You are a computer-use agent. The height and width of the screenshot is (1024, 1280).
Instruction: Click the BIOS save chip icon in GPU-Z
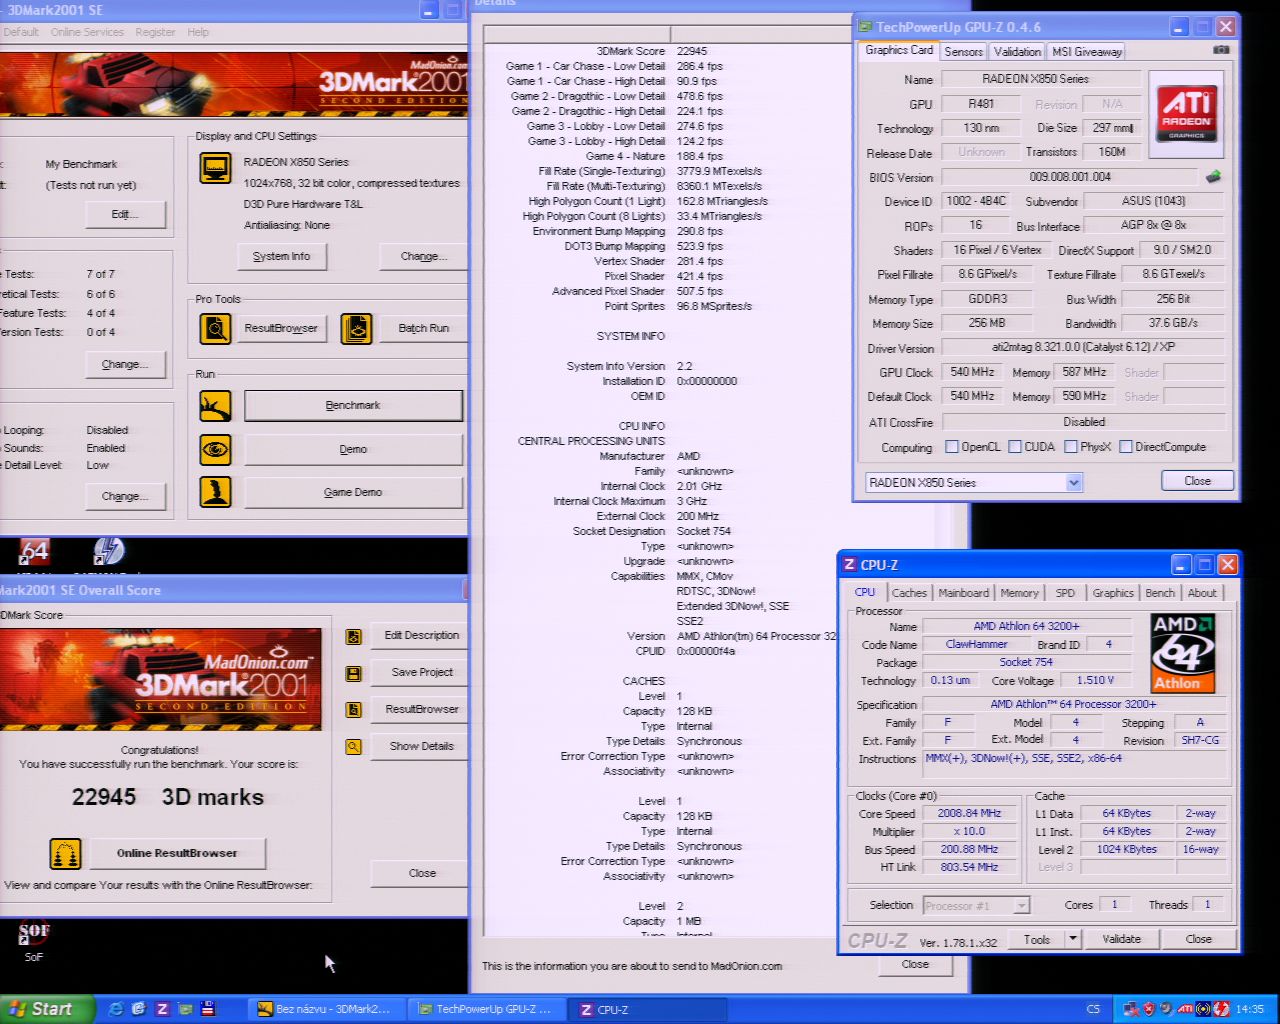point(1213,177)
